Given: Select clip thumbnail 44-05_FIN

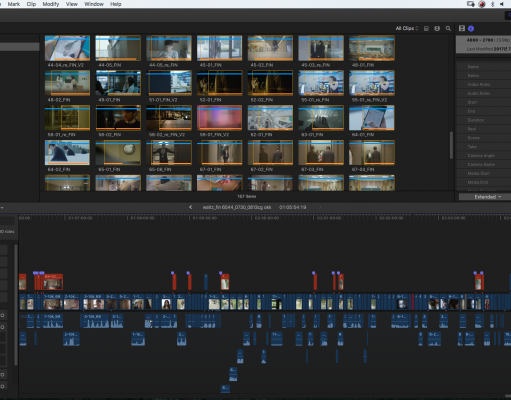Looking at the screenshot, I should coord(118,48).
